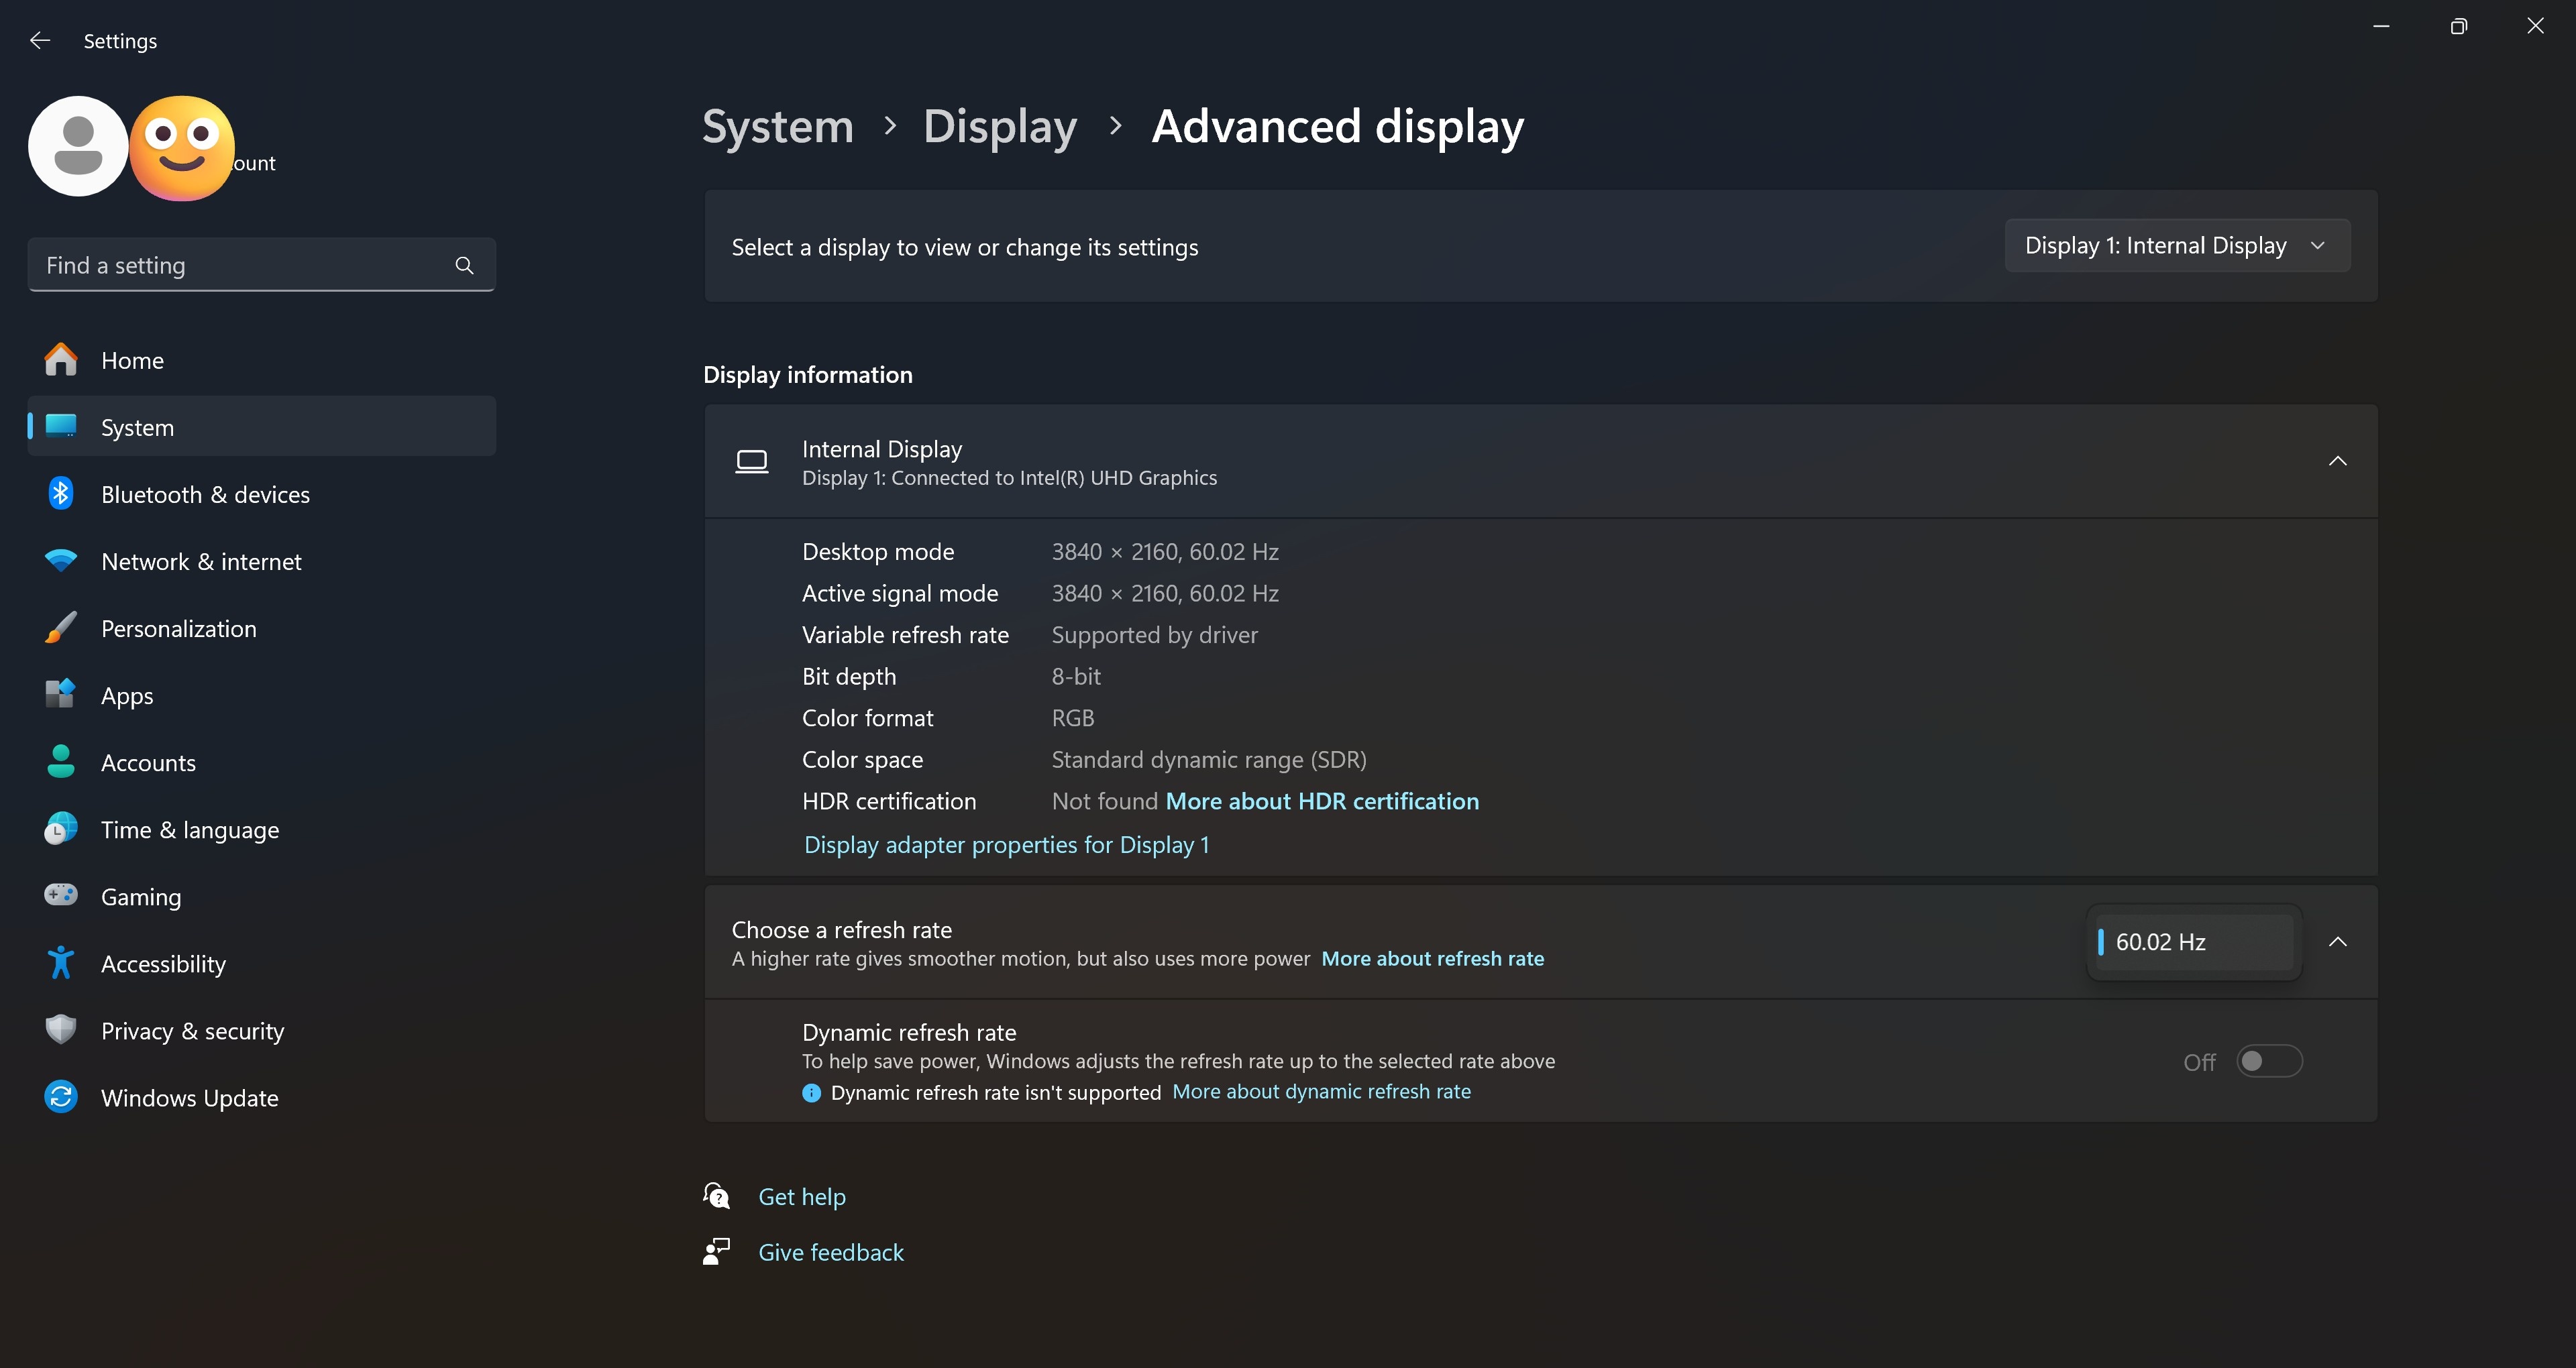2576x1368 pixels.
Task: Open Time & language settings
Action: (190, 830)
